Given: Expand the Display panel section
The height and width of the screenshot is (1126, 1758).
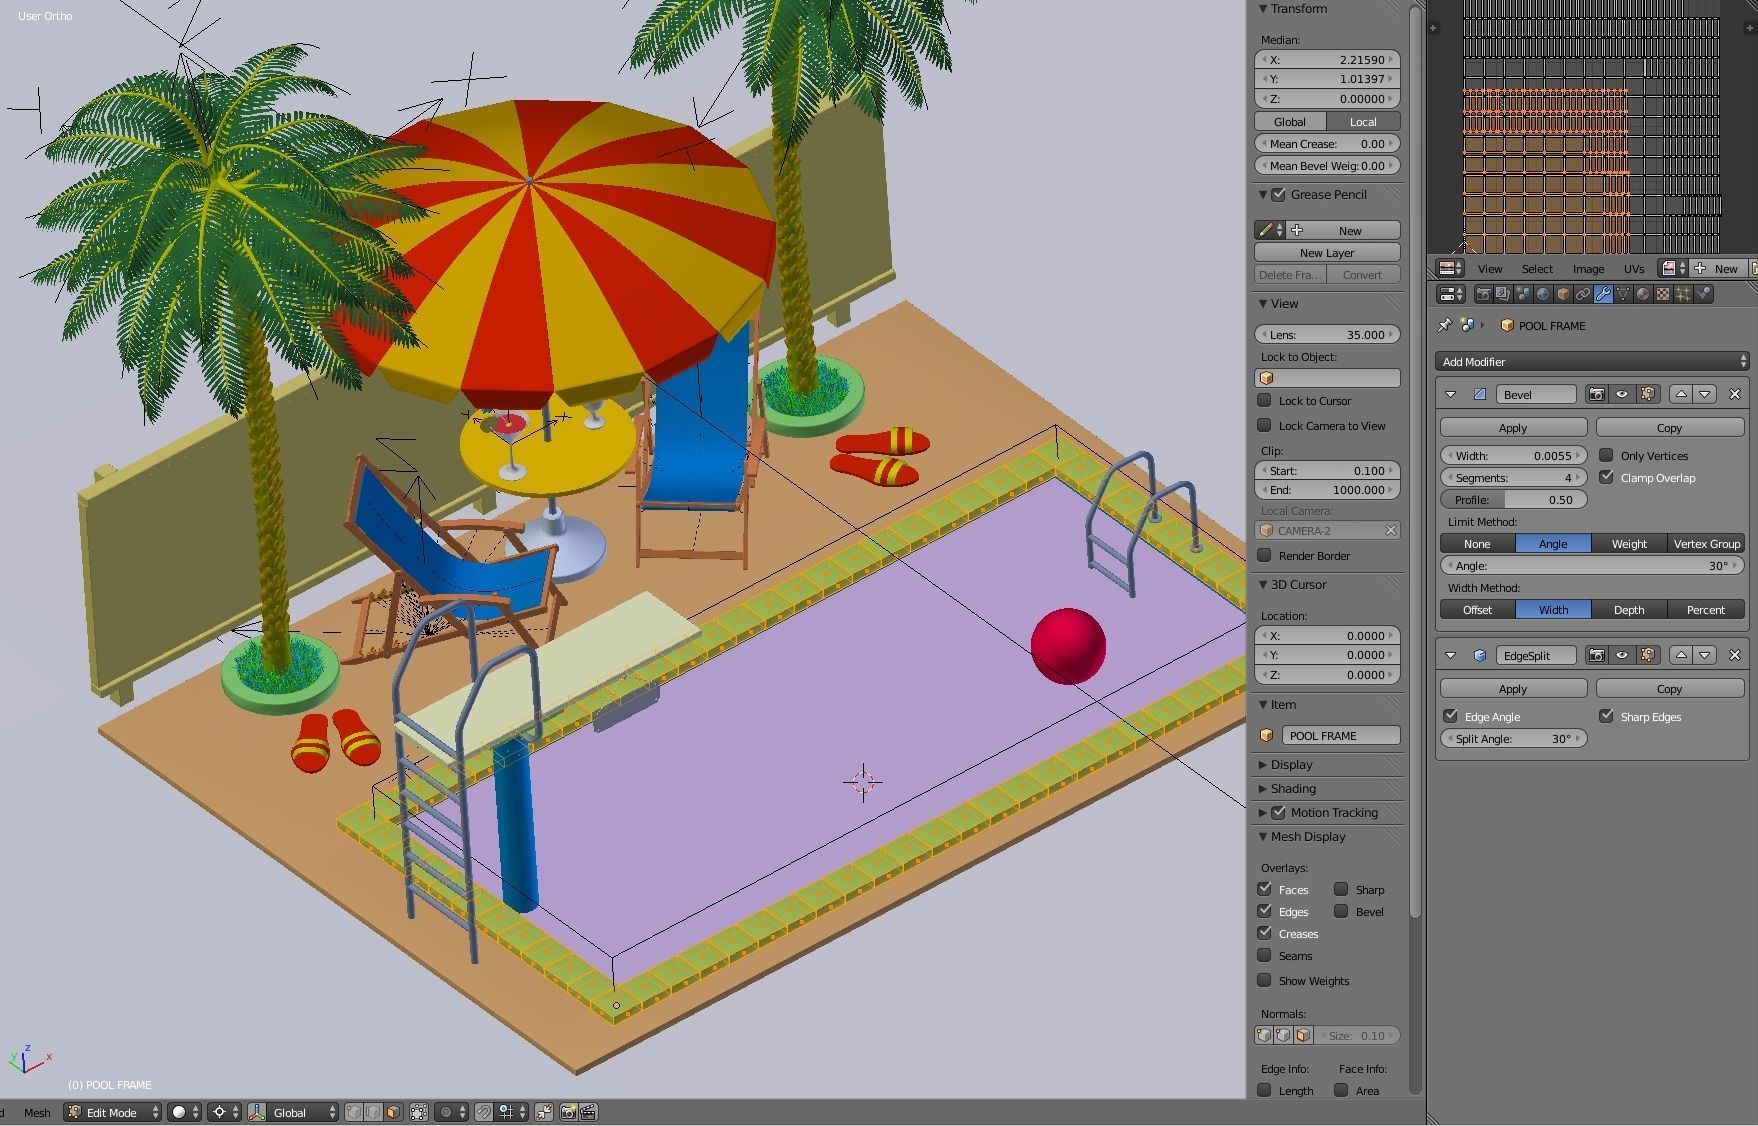Looking at the screenshot, I should click(x=1291, y=764).
